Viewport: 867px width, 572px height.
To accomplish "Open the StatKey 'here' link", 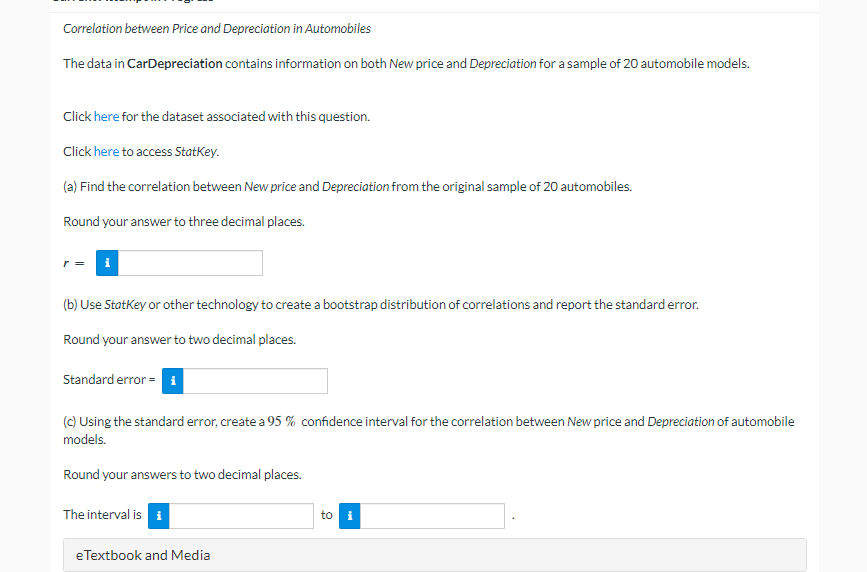I will [x=106, y=152].
